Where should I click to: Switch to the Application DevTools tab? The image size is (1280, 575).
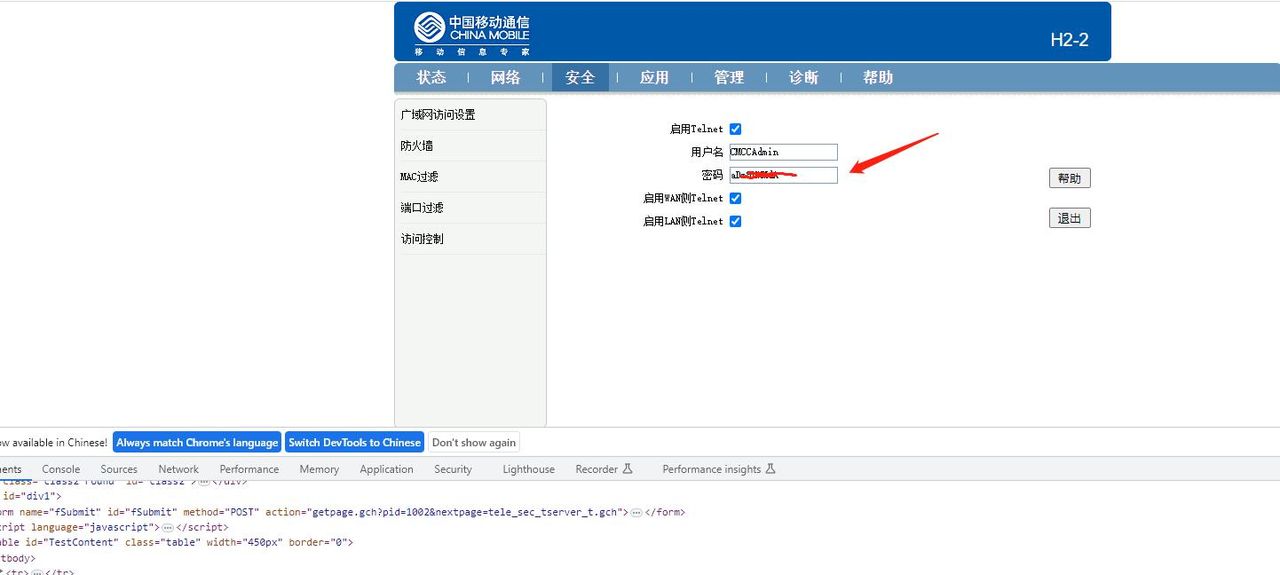point(386,469)
